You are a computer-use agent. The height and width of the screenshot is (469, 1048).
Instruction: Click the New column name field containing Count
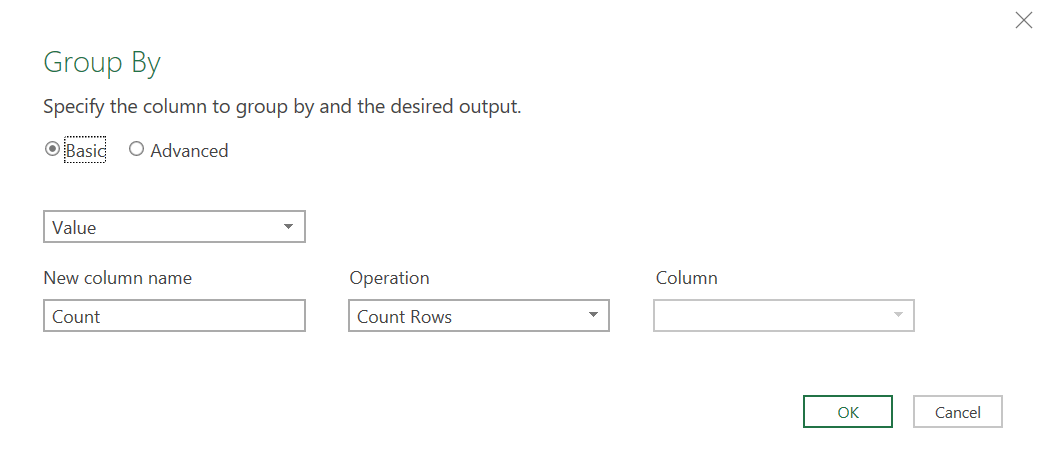coord(174,316)
